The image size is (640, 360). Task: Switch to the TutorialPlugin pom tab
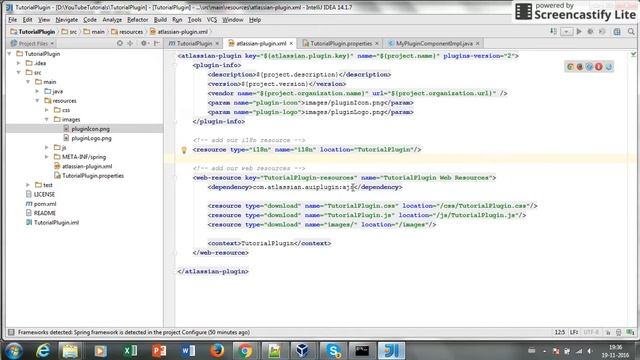[x=194, y=43]
